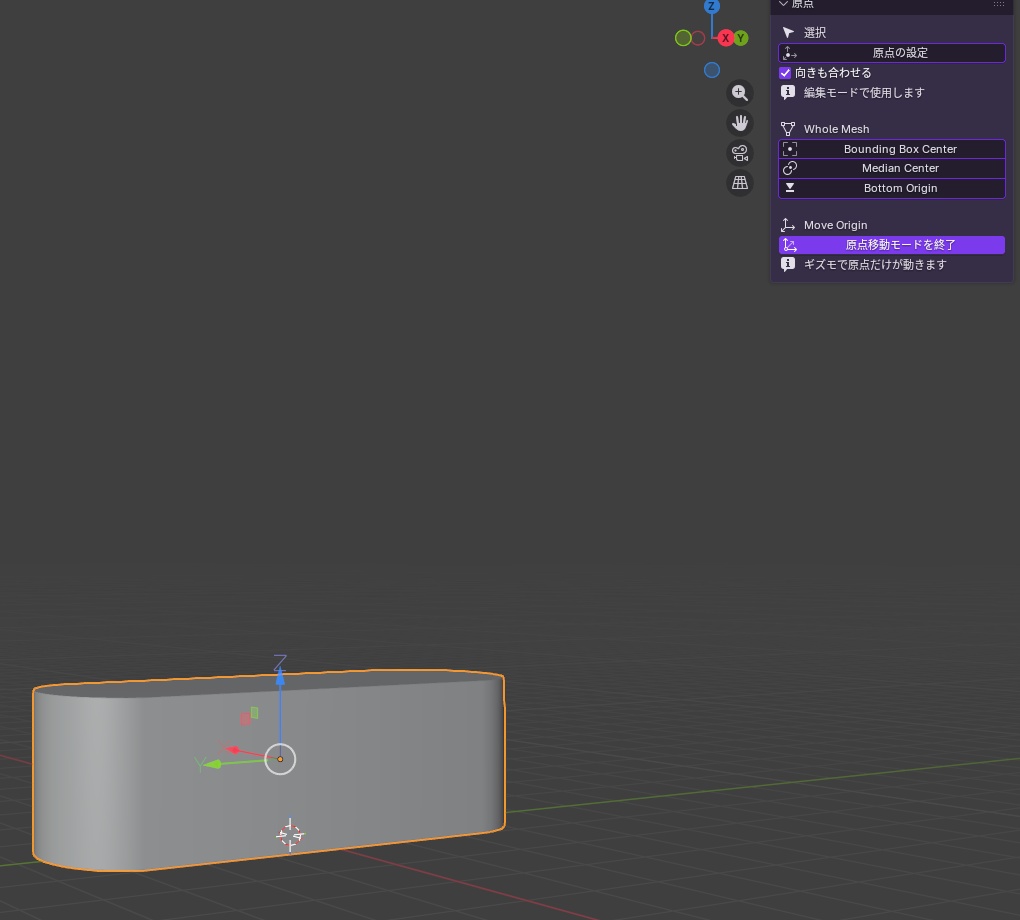Click the panel drag grip dots
The image size is (1020, 920).
click(x=999, y=4)
